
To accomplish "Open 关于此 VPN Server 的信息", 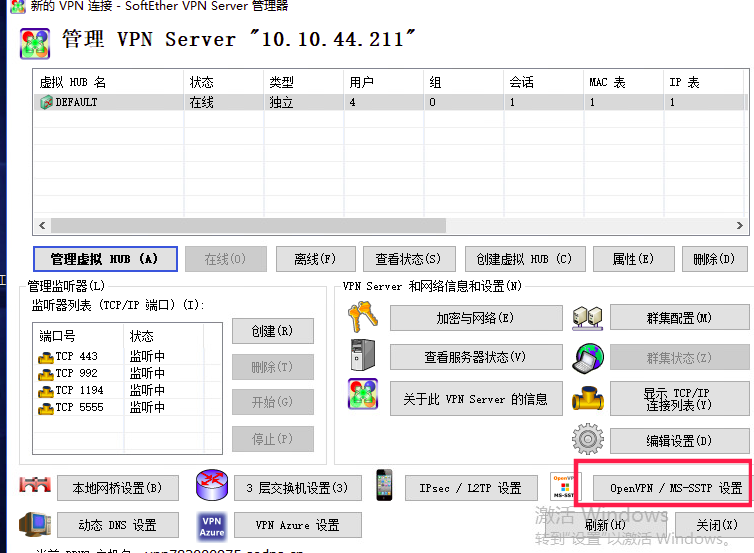I will coord(476,399).
